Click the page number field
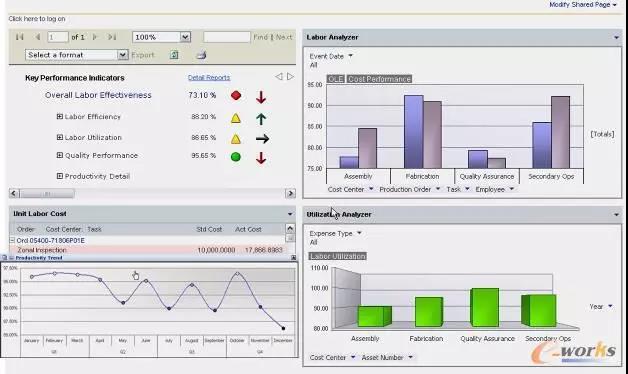 click(x=58, y=37)
